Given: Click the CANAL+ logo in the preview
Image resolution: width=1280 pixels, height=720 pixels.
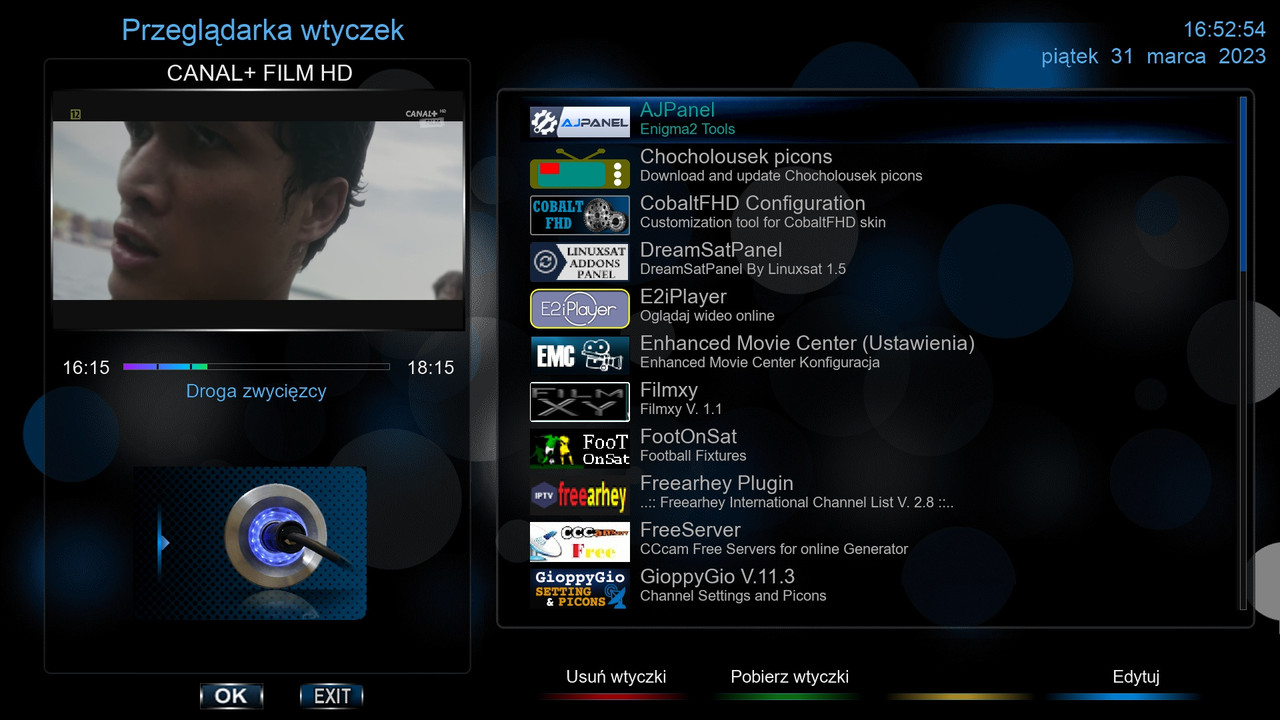Looking at the screenshot, I should click(x=425, y=114).
